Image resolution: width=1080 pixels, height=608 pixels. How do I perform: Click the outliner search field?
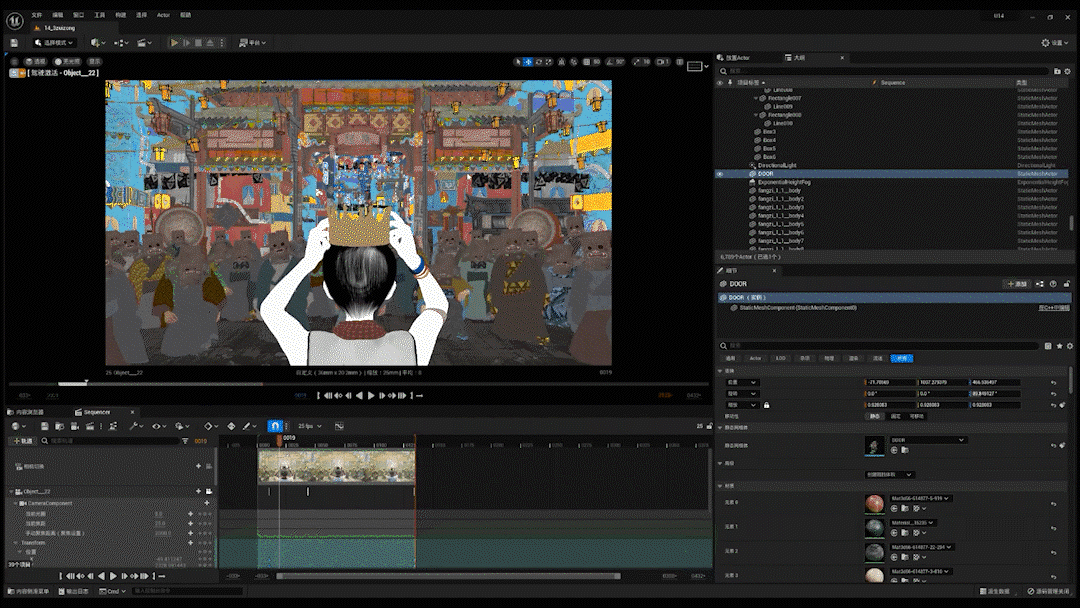pos(887,71)
